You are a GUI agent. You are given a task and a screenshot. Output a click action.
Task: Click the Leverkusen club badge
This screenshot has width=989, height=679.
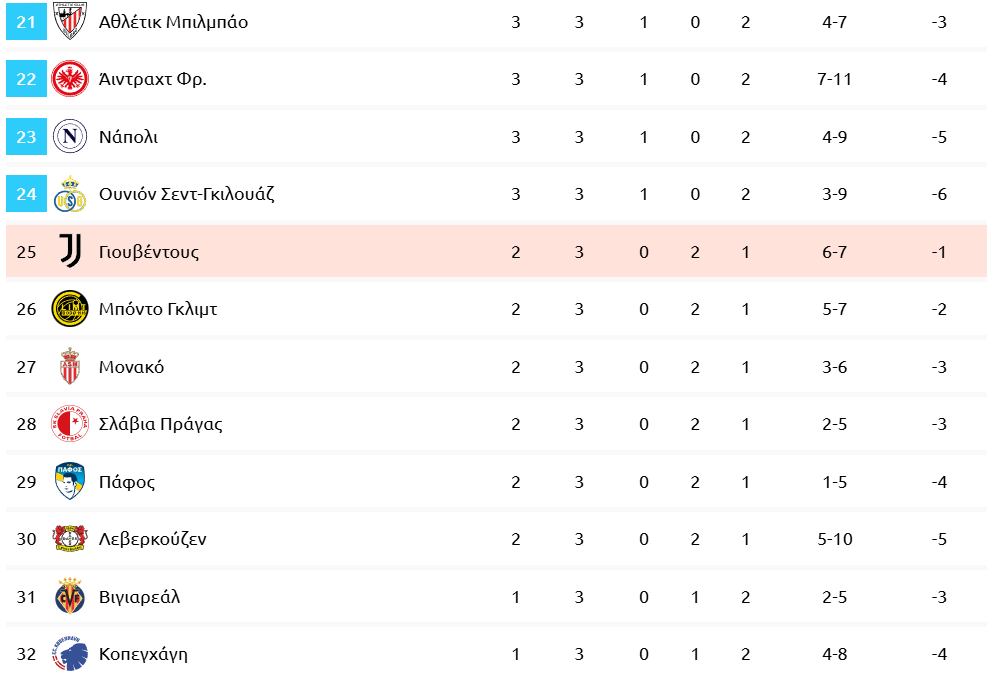(70, 539)
